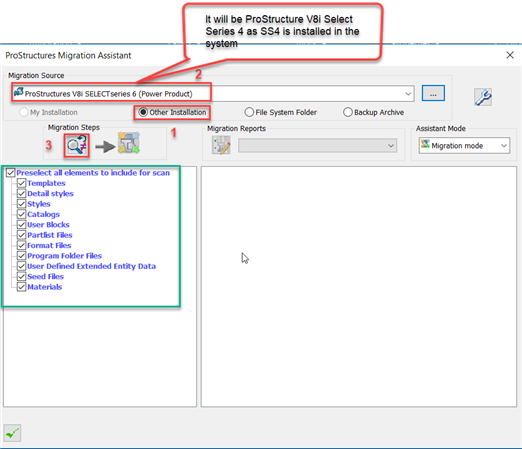Uncheck the Seed Files checkbox
The height and width of the screenshot is (449, 522).
click(x=21, y=276)
